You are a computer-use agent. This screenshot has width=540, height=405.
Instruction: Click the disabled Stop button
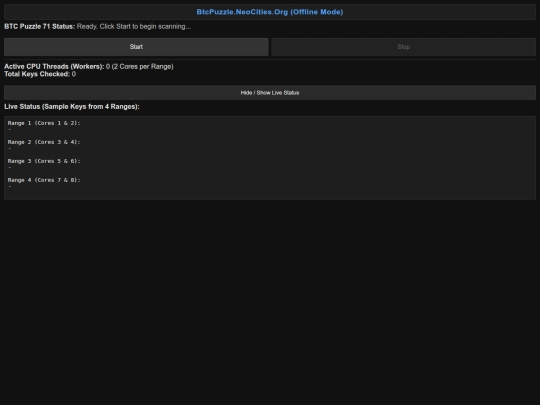pos(404,47)
